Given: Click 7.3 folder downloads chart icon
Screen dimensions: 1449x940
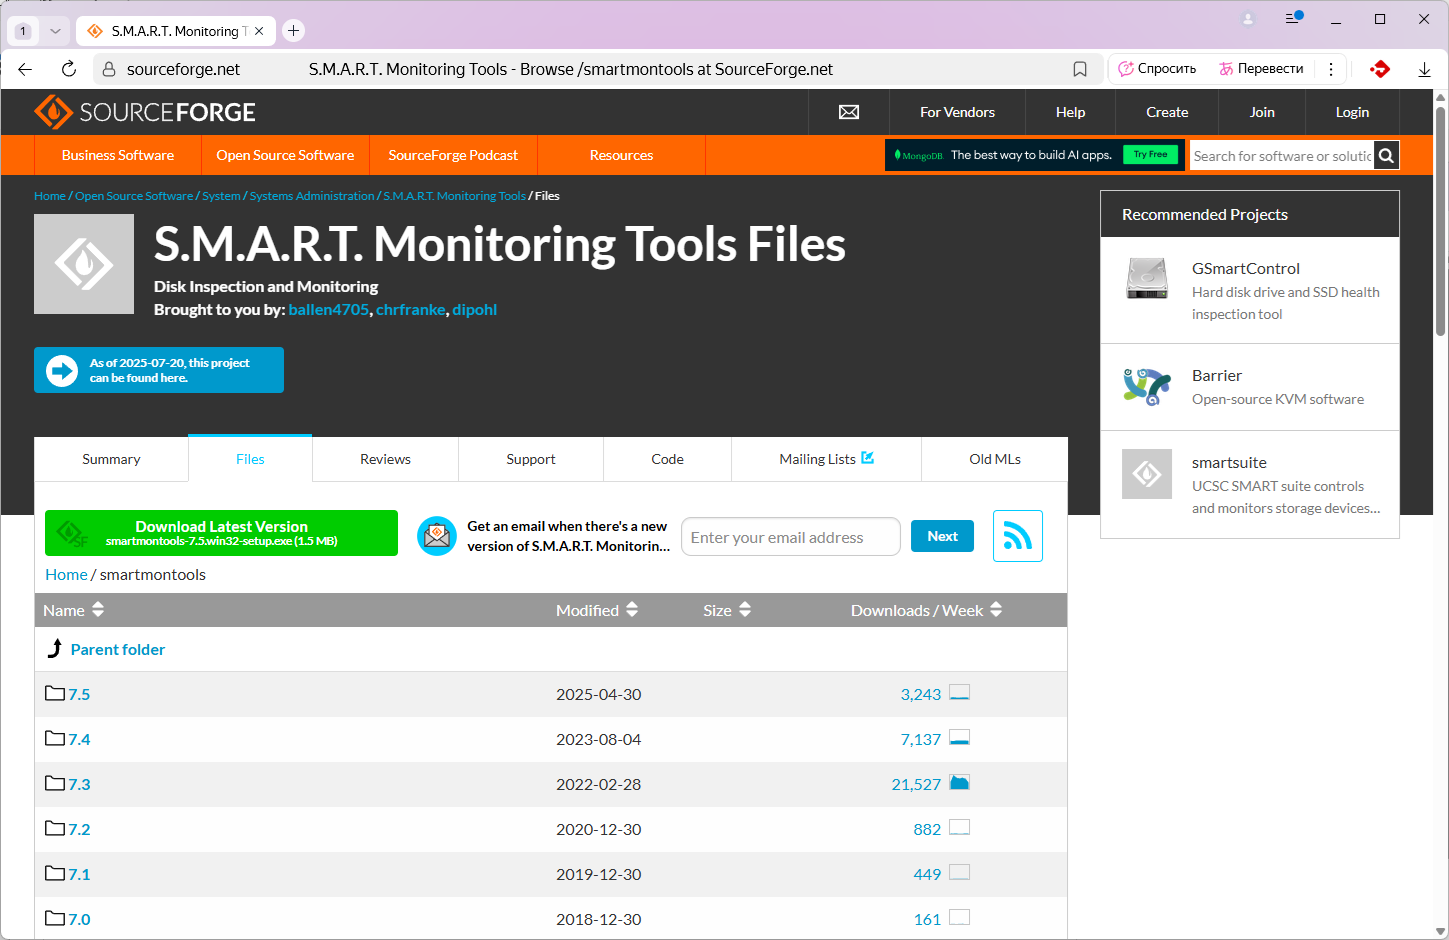Looking at the screenshot, I should tap(959, 783).
